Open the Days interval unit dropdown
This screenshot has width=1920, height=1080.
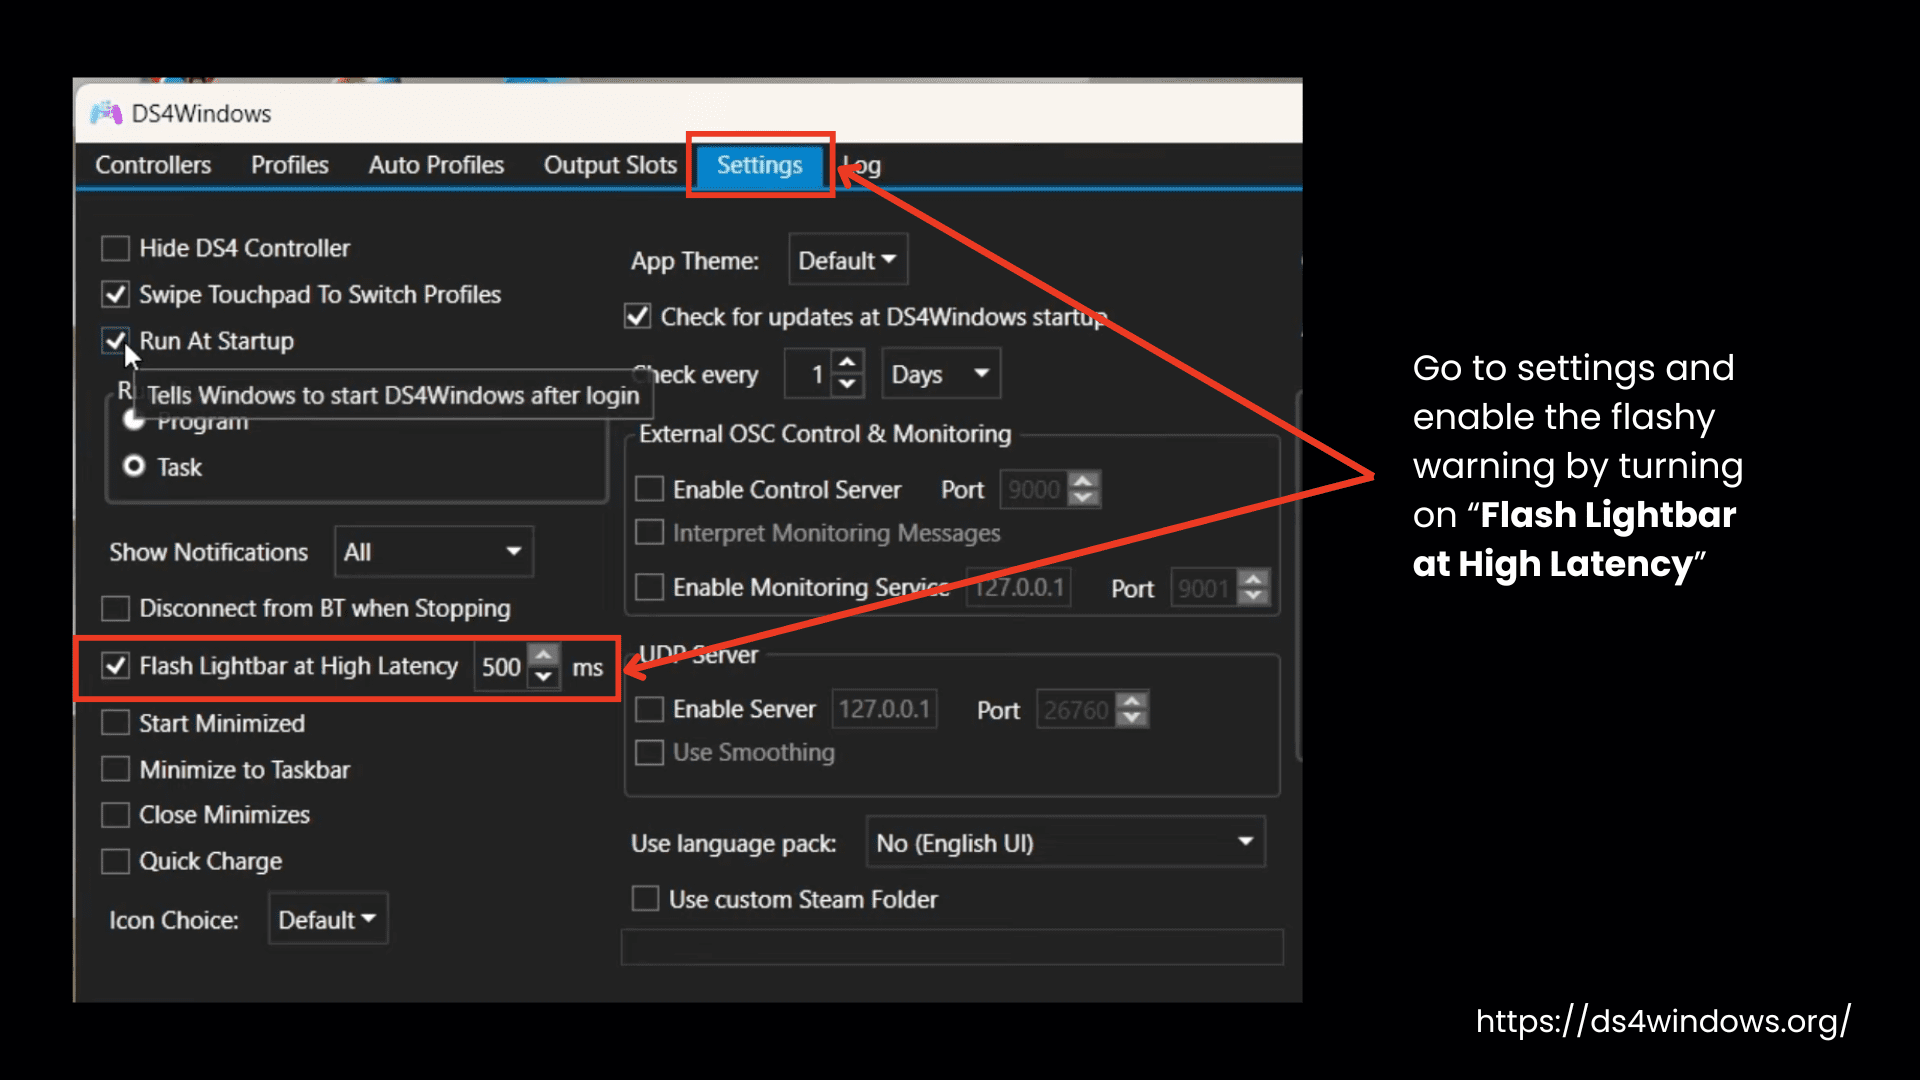[940, 374]
